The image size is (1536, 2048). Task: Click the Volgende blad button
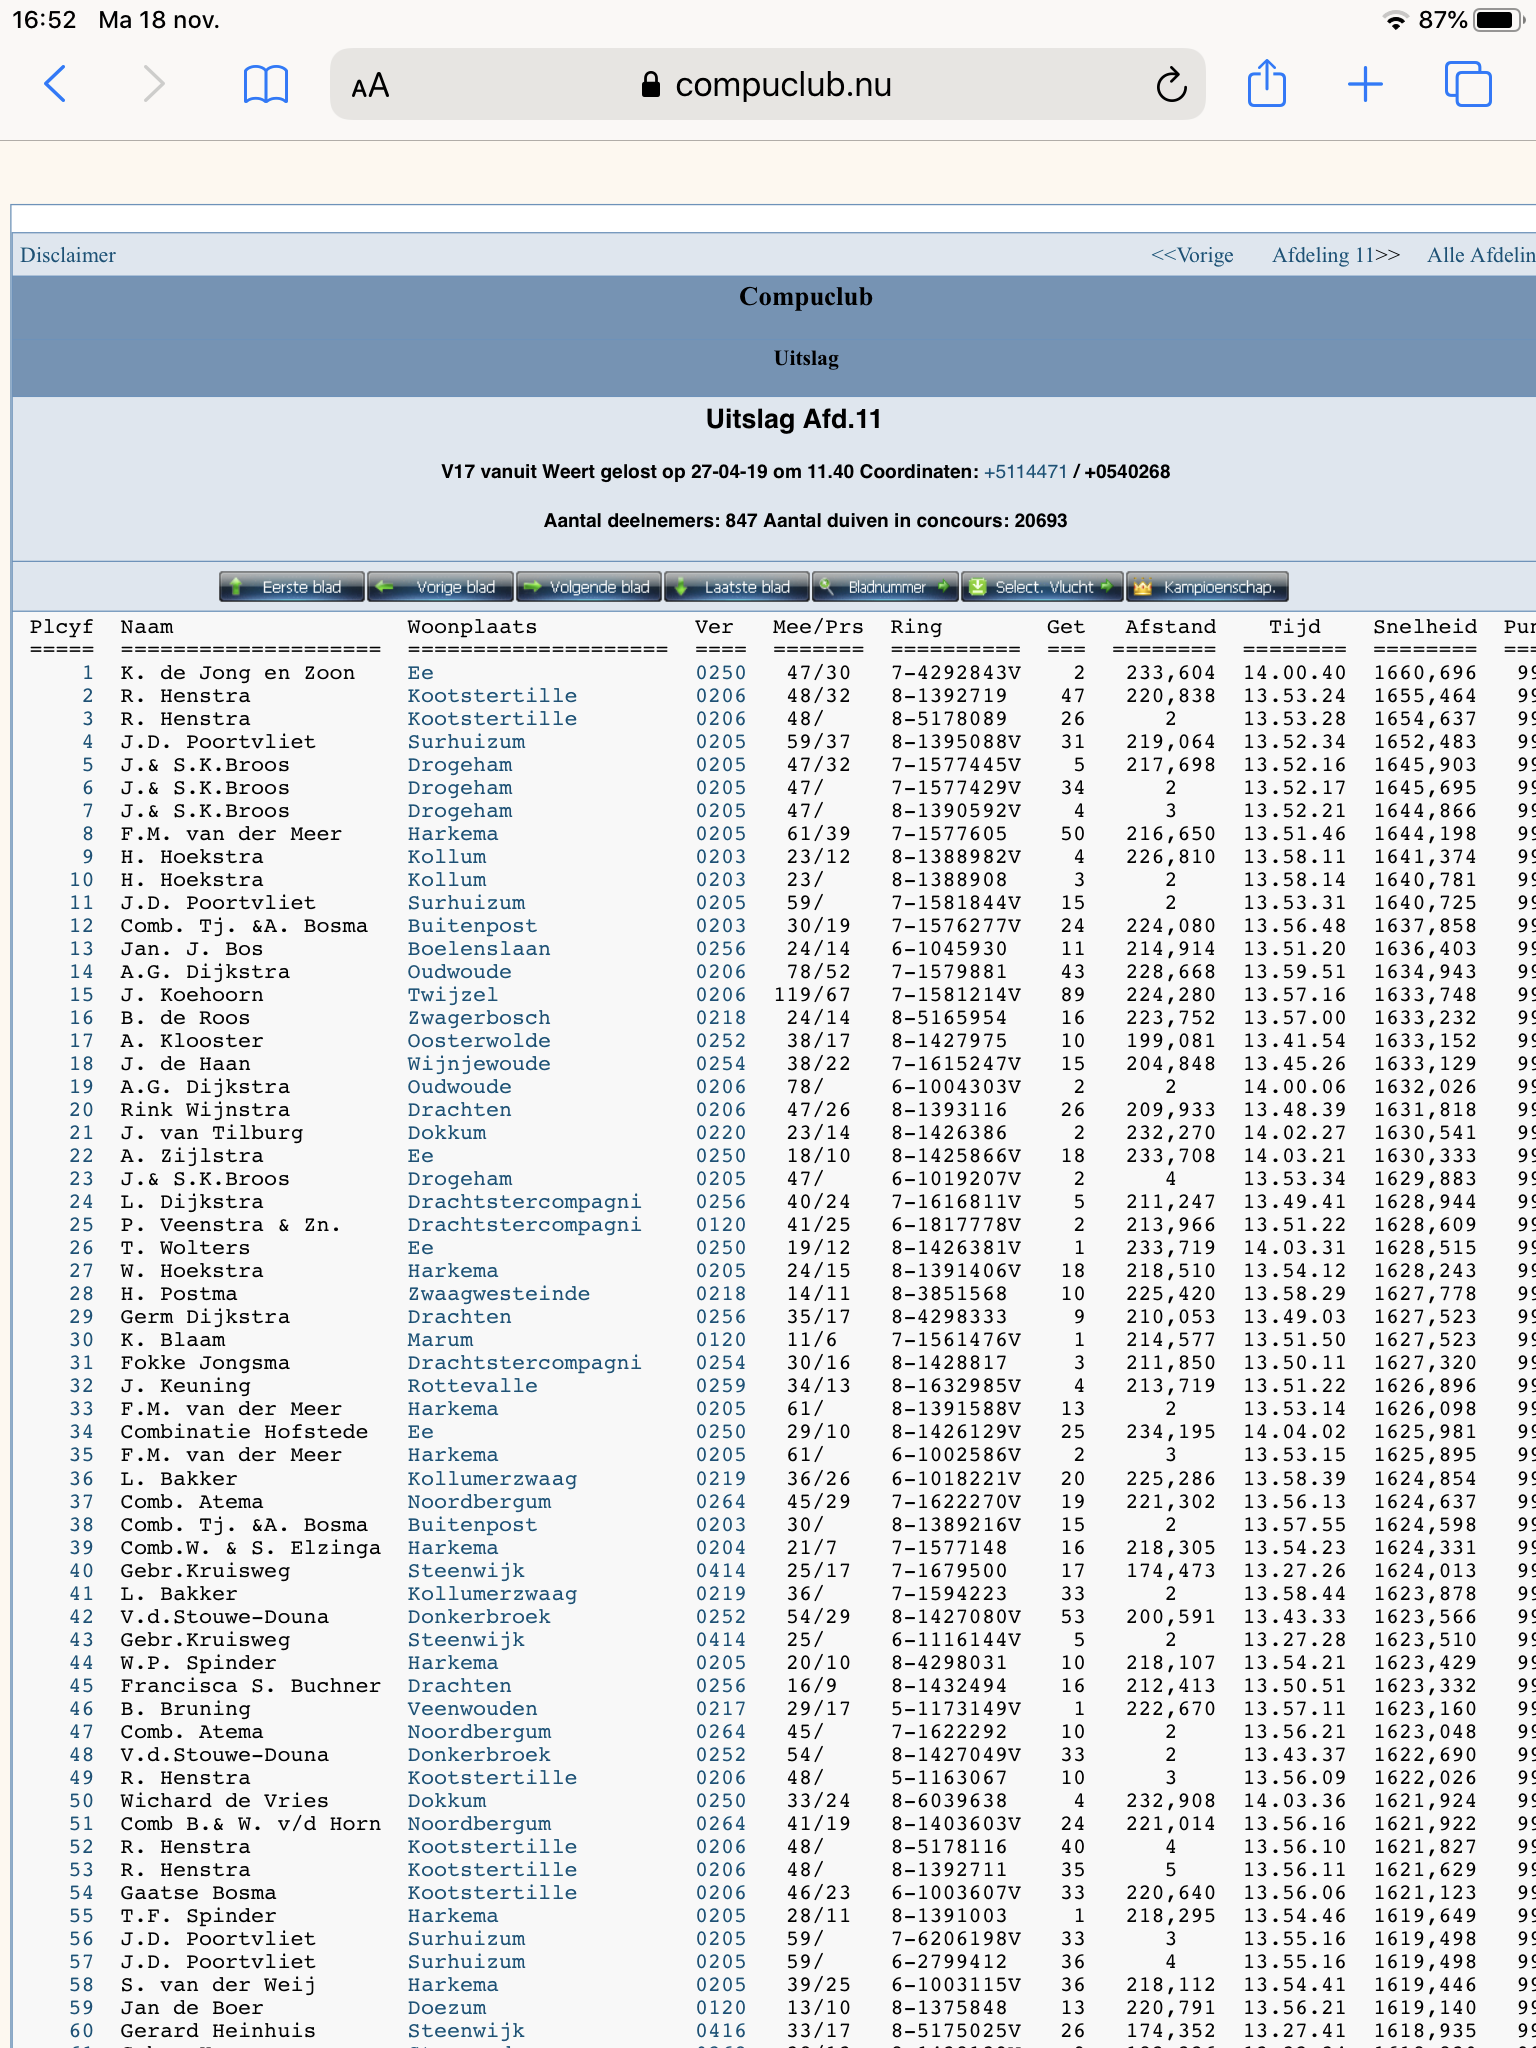click(589, 587)
